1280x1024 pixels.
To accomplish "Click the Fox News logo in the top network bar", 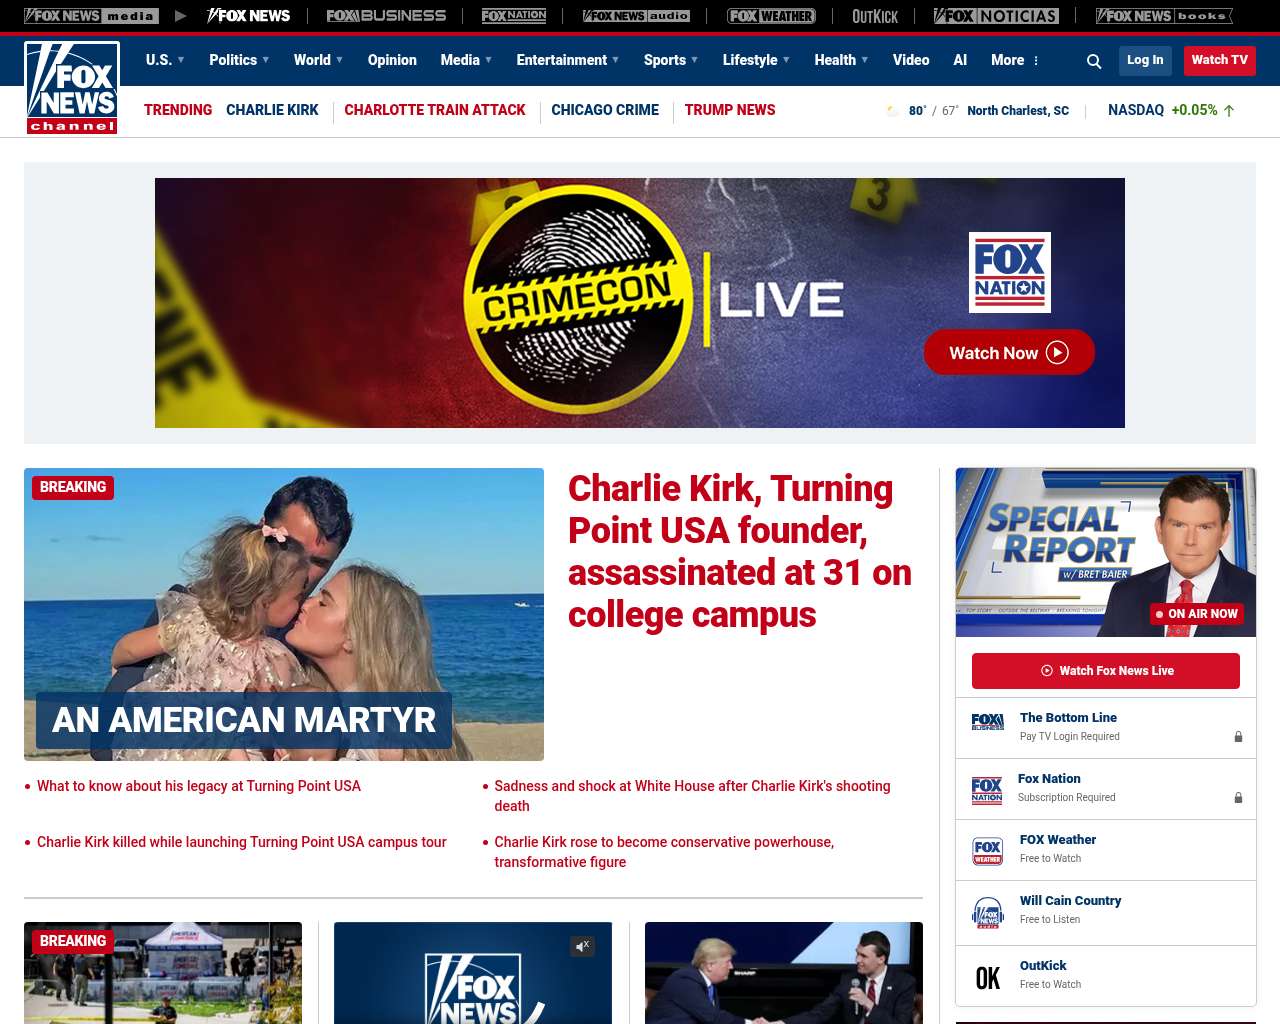I will 248,16.
